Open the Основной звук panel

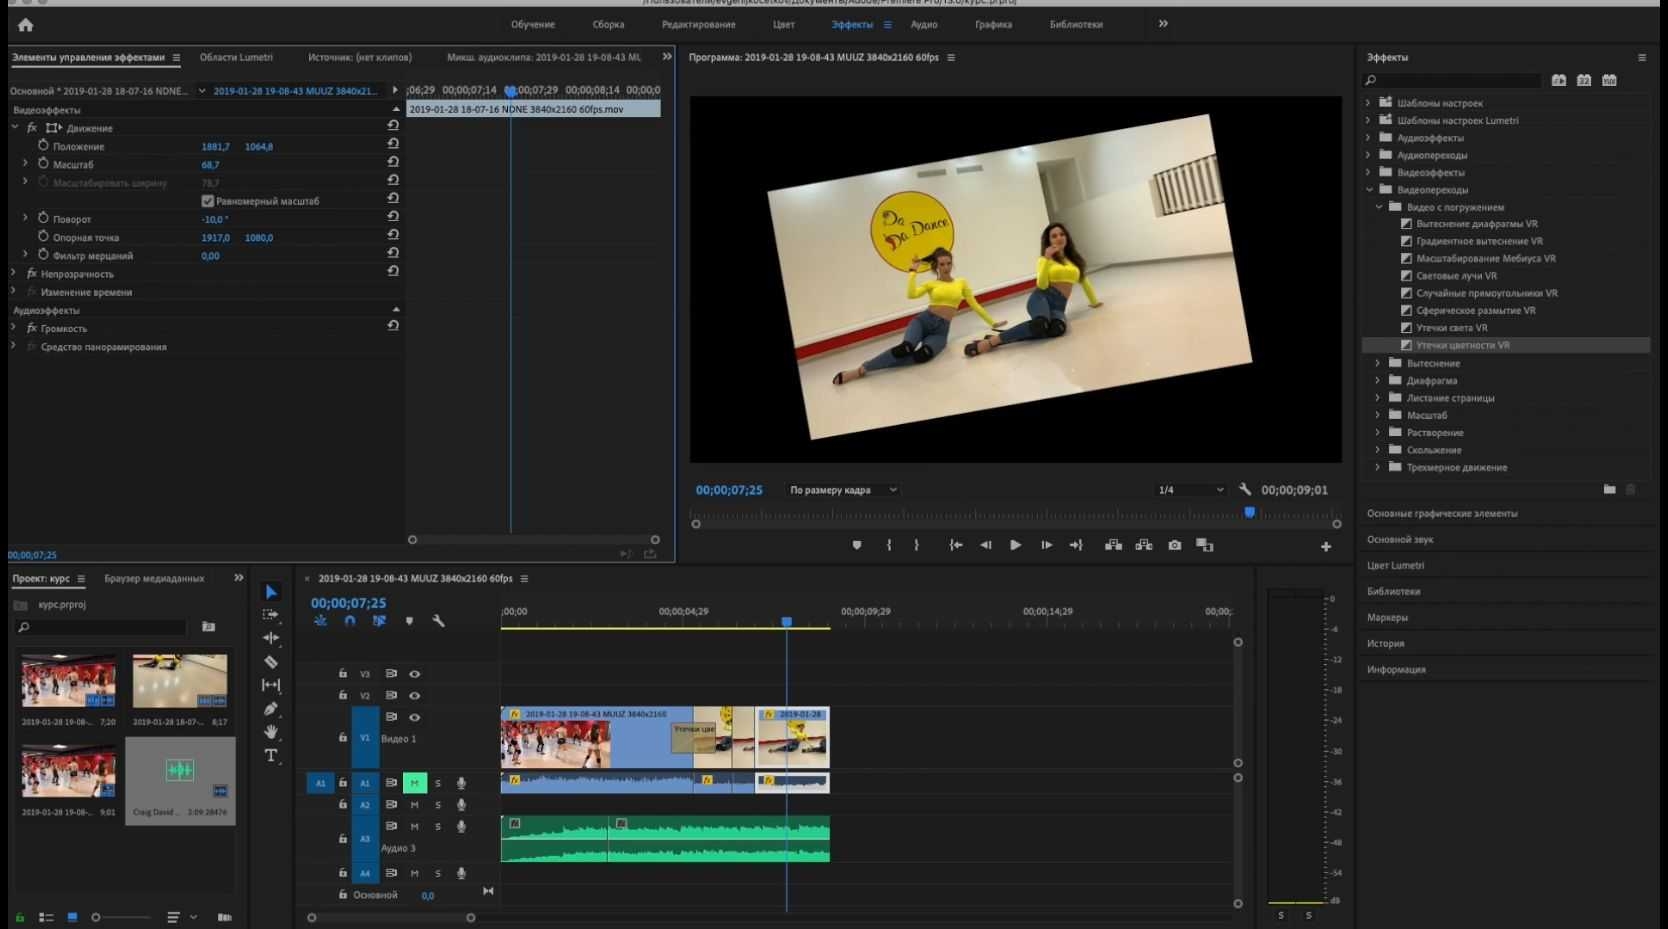coord(1400,539)
